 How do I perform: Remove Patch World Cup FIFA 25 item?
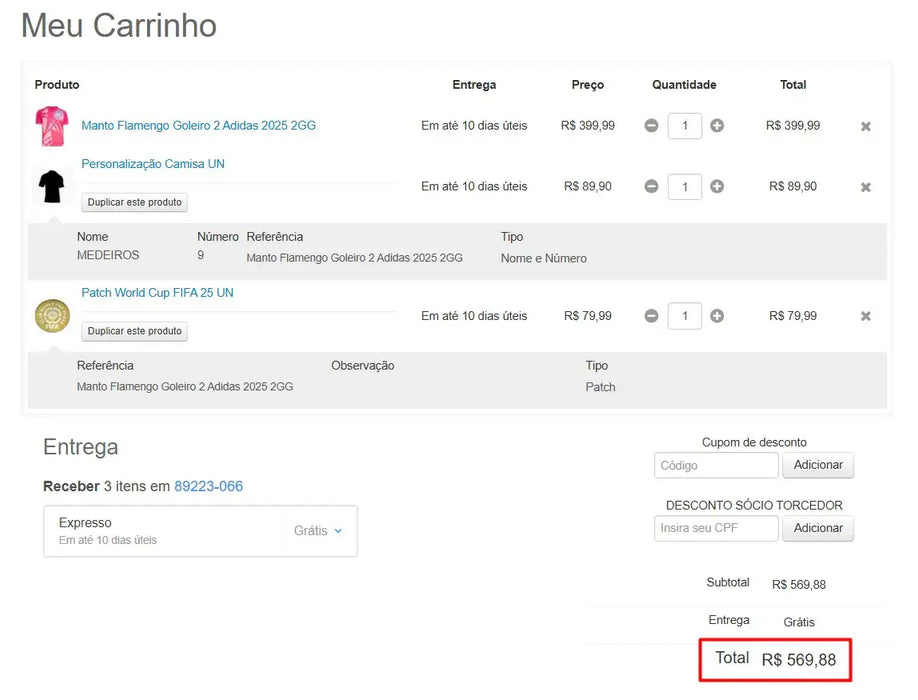coord(865,315)
